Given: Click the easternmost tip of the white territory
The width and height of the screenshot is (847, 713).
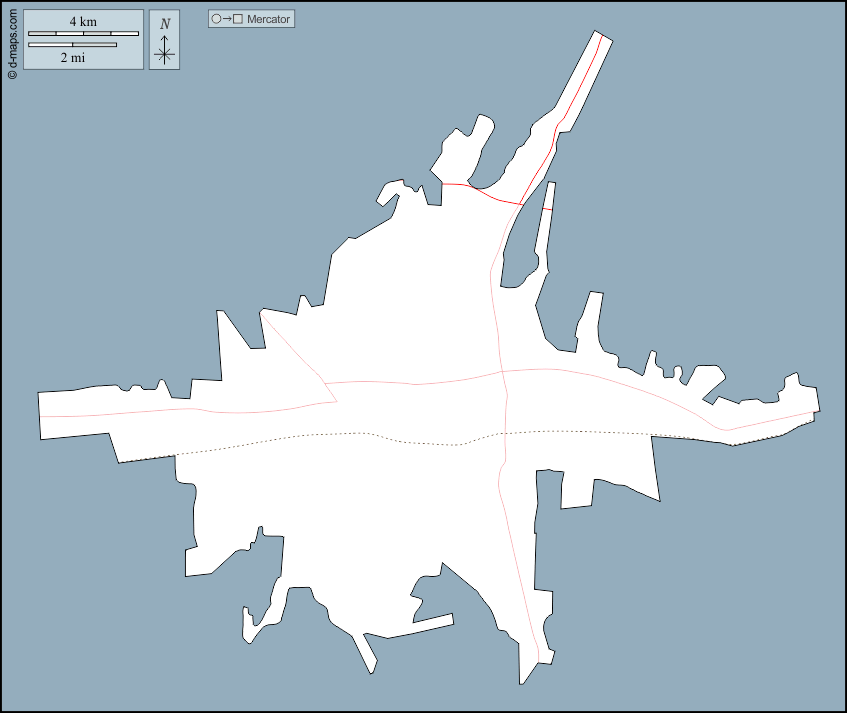Looking at the screenshot, I should coord(817,408).
